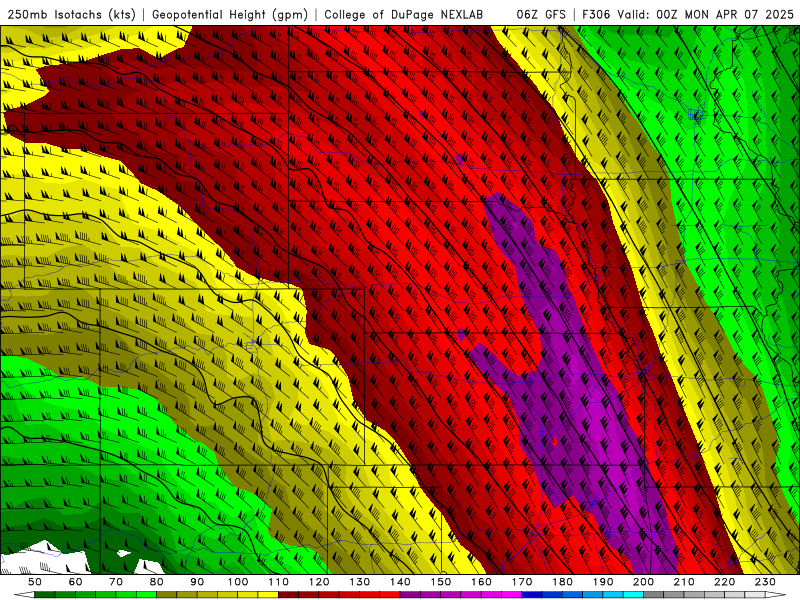
Task: Click the '150' value on the legend scale
Action: (441, 582)
